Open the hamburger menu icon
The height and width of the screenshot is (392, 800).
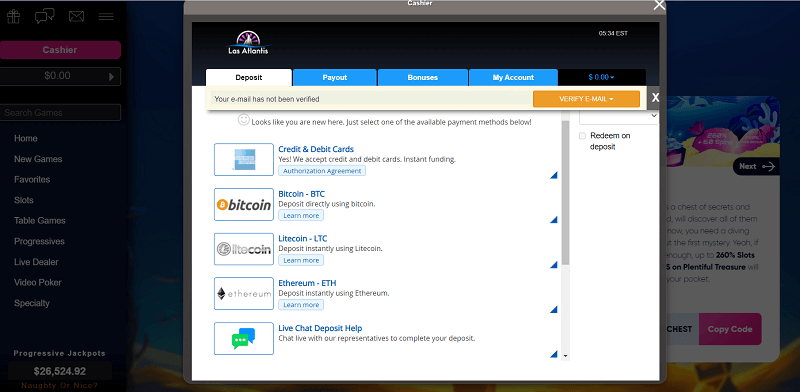click(x=106, y=17)
